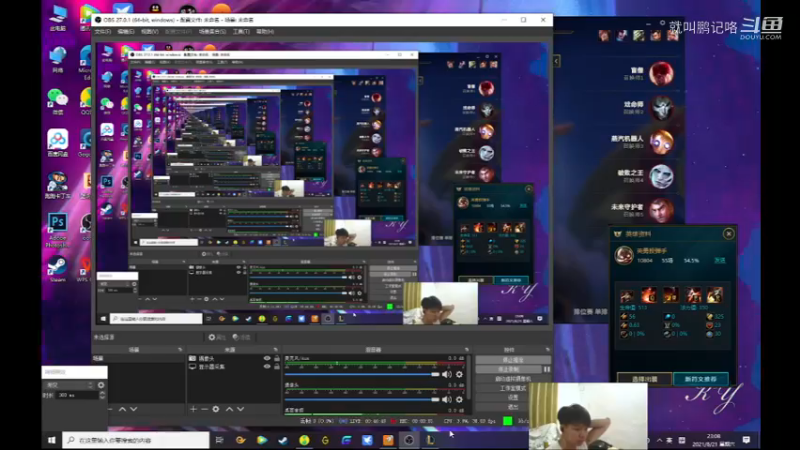Open source properties gear icon
Screen dimensions: 800x450
click(x=216, y=409)
